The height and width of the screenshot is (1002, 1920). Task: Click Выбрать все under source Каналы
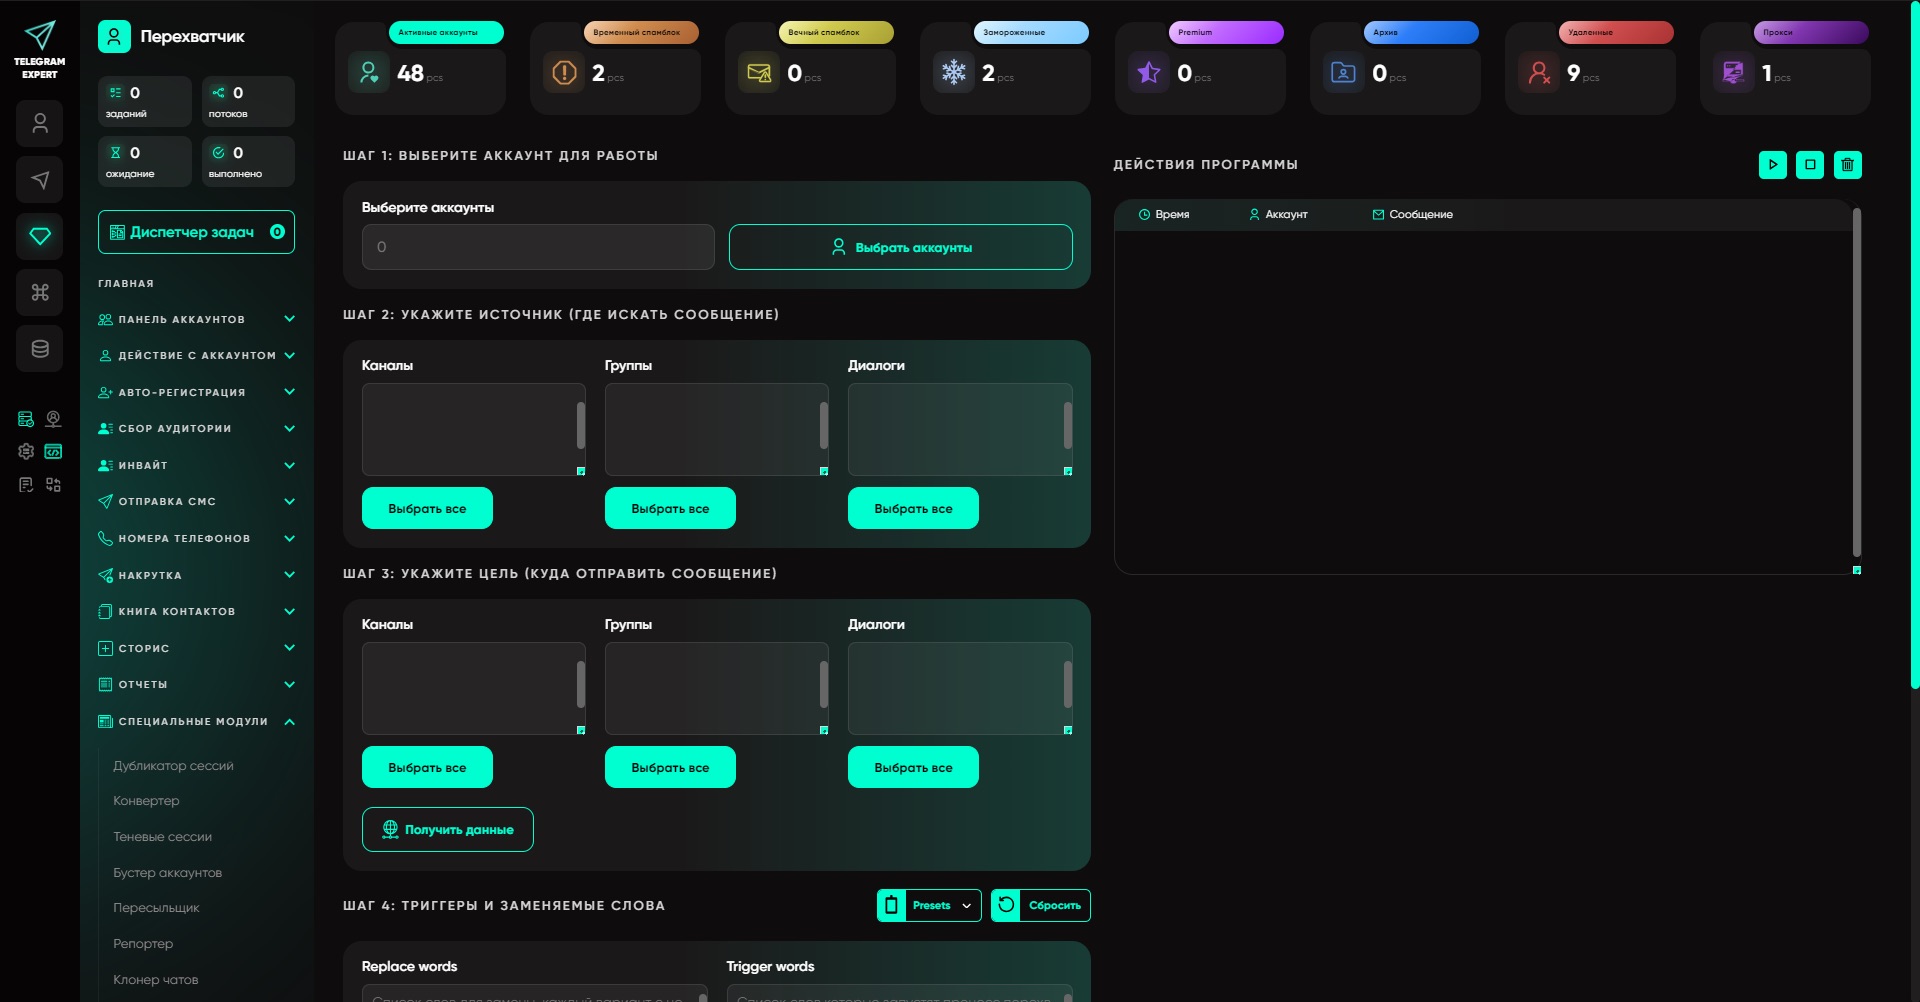(427, 508)
